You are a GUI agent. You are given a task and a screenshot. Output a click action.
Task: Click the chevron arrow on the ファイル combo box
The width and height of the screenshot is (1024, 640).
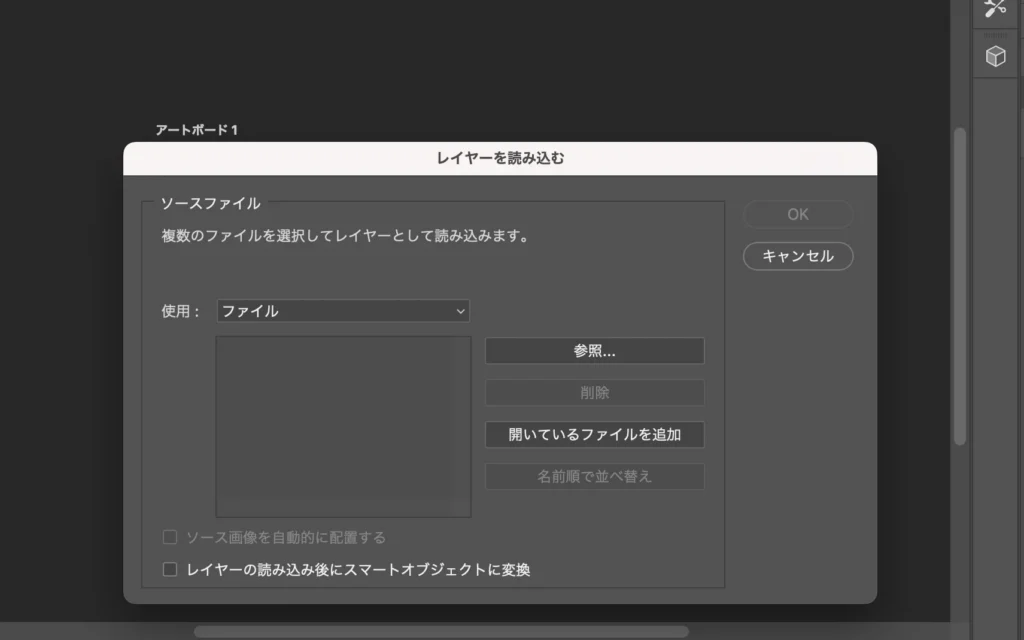460,311
